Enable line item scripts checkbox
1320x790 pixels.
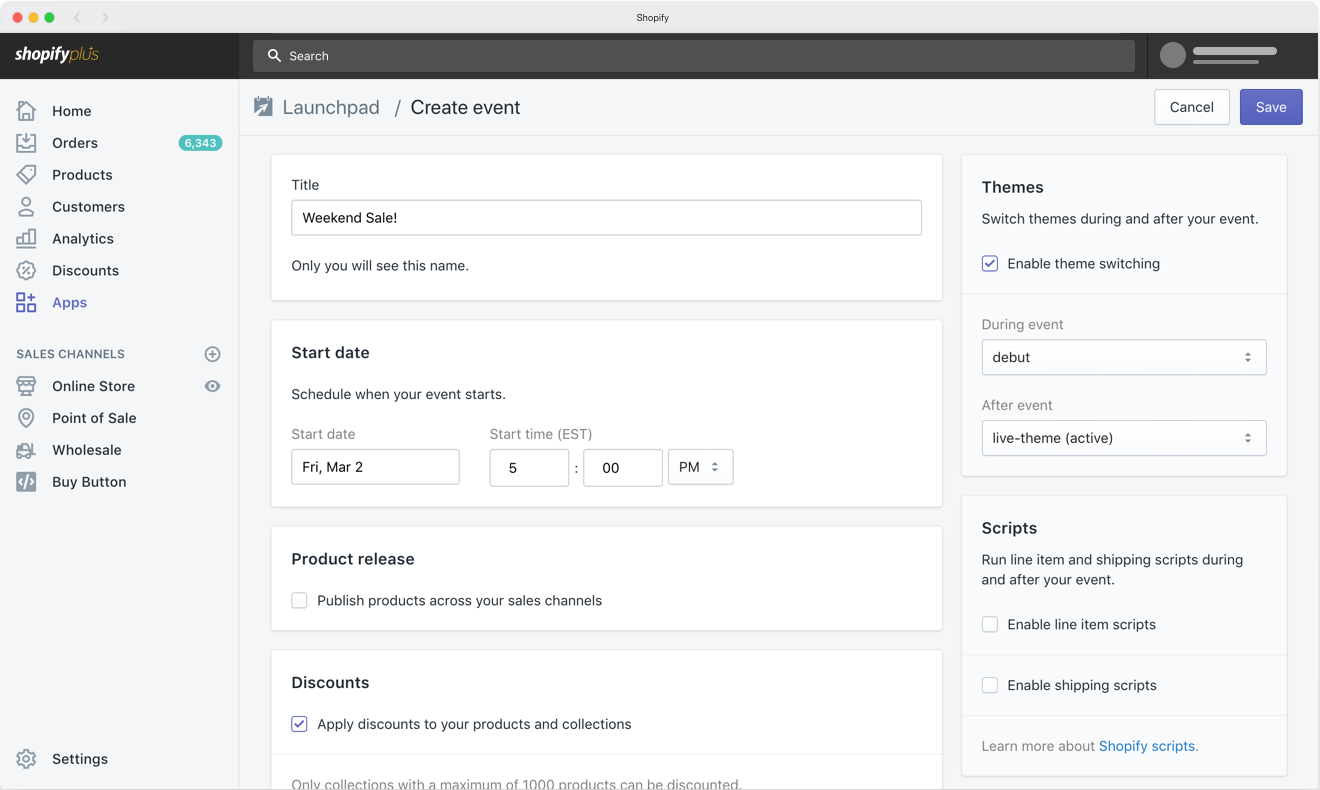point(990,624)
